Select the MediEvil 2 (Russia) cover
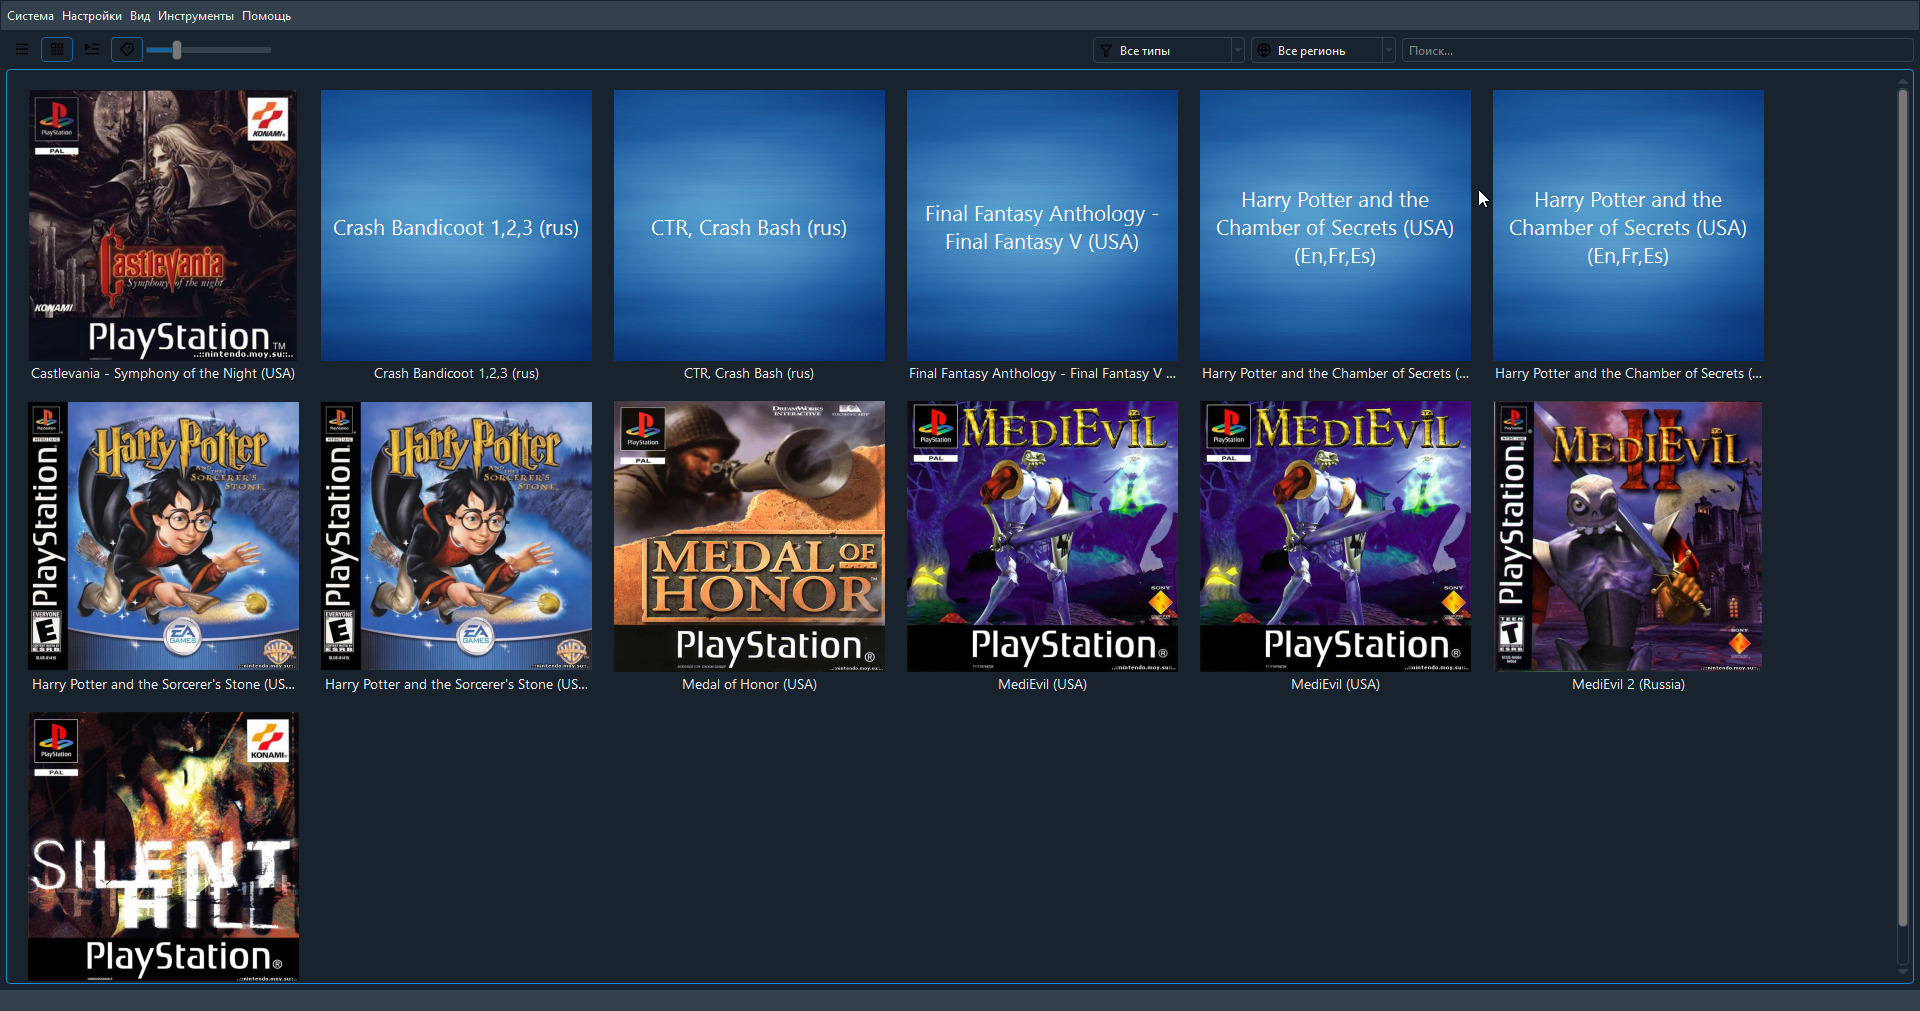1920x1011 pixels. click(x=1628, y=537)
